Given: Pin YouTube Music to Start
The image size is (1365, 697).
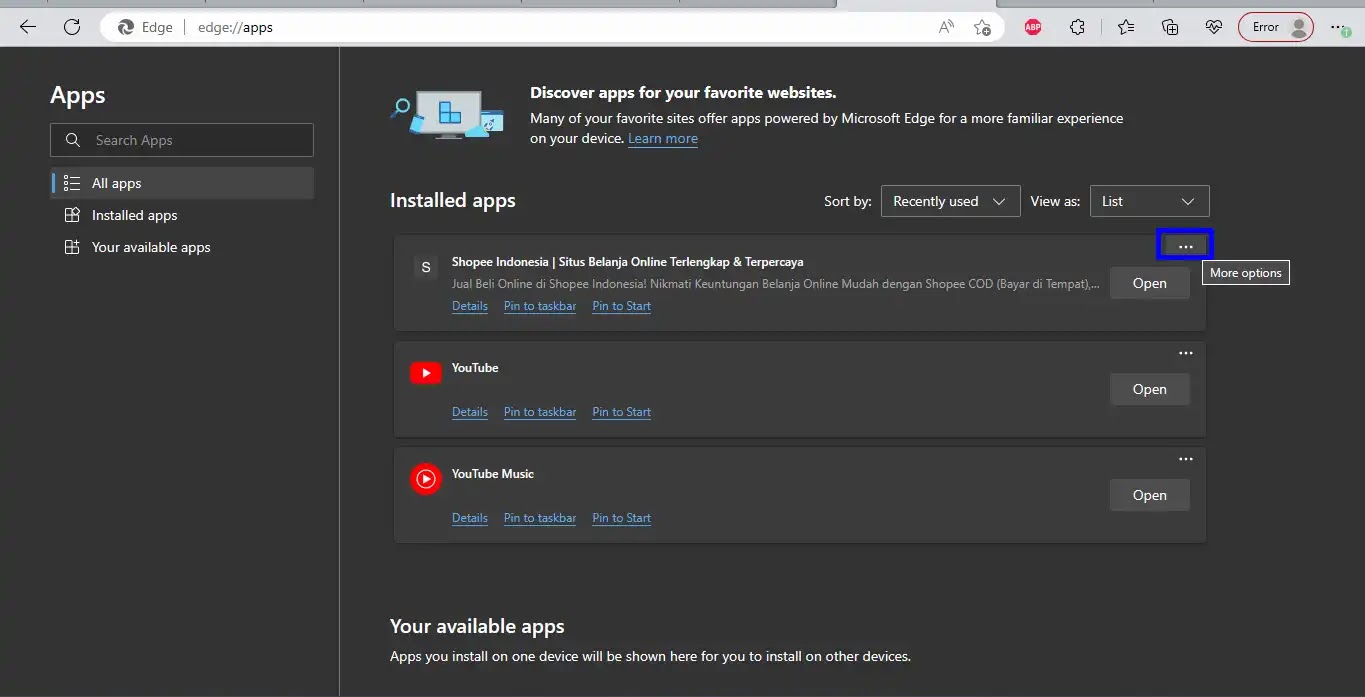Looking at the screenshot, I should point(622,518).
